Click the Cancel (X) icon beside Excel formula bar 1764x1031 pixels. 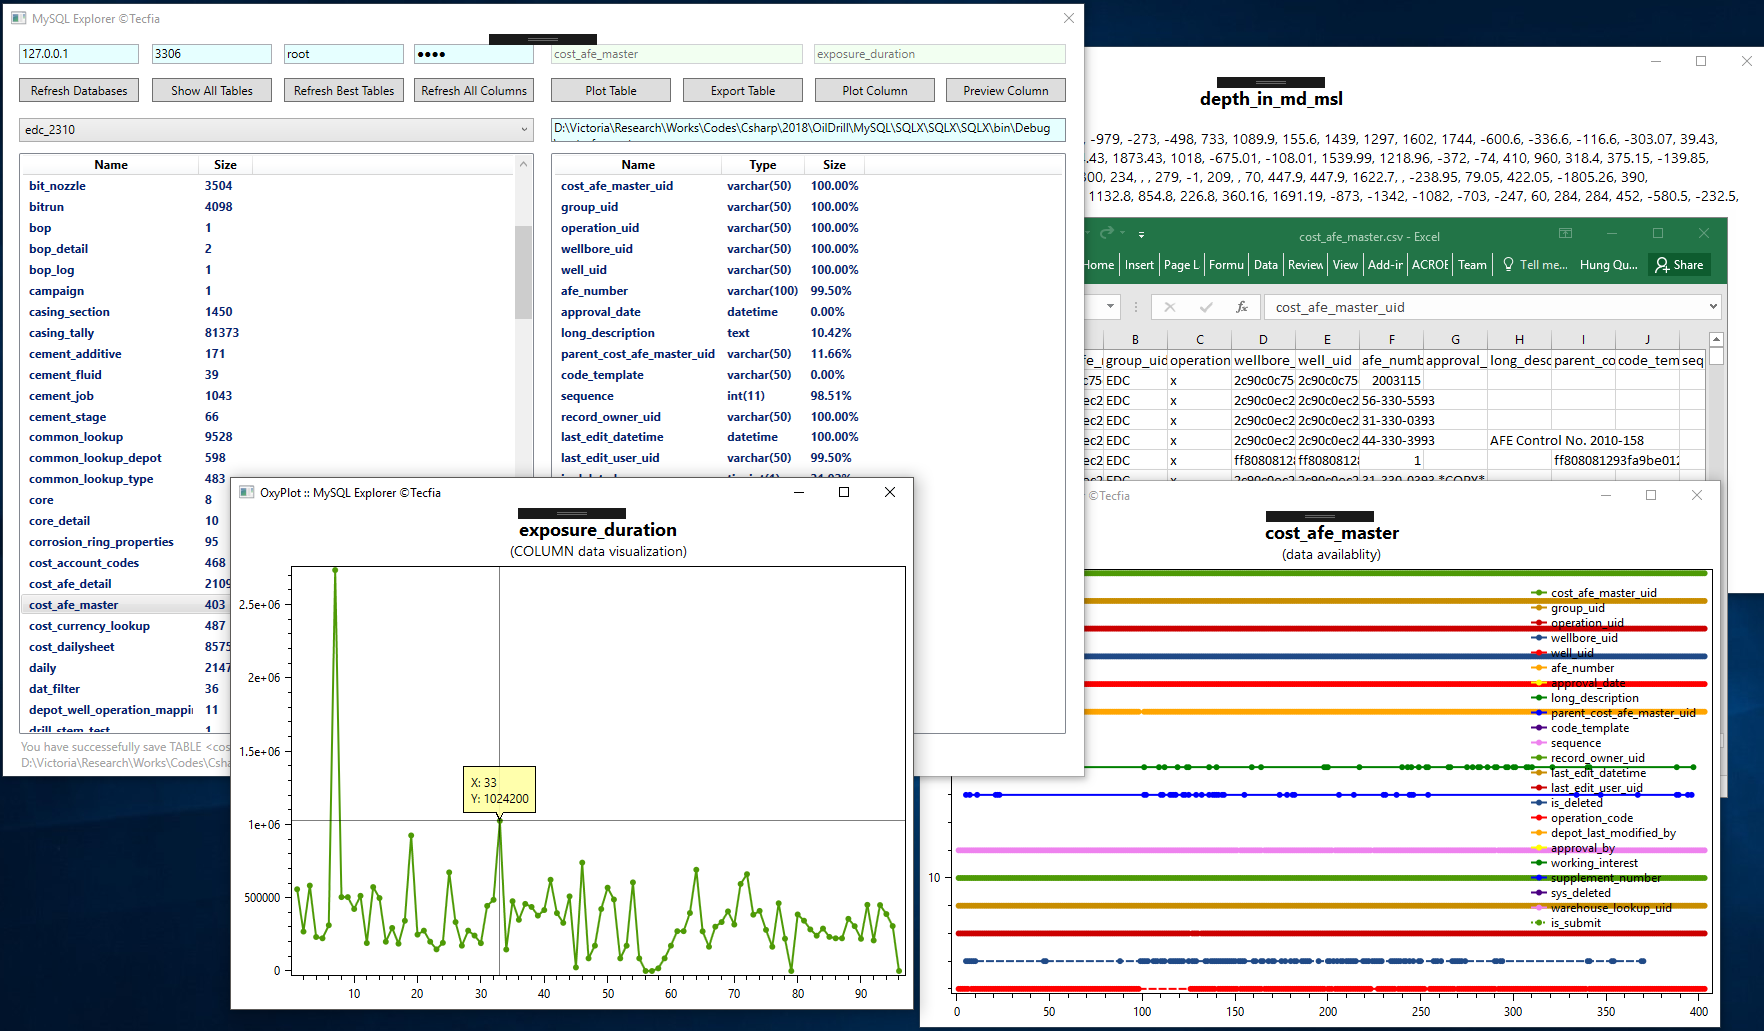click(1168, 307)
